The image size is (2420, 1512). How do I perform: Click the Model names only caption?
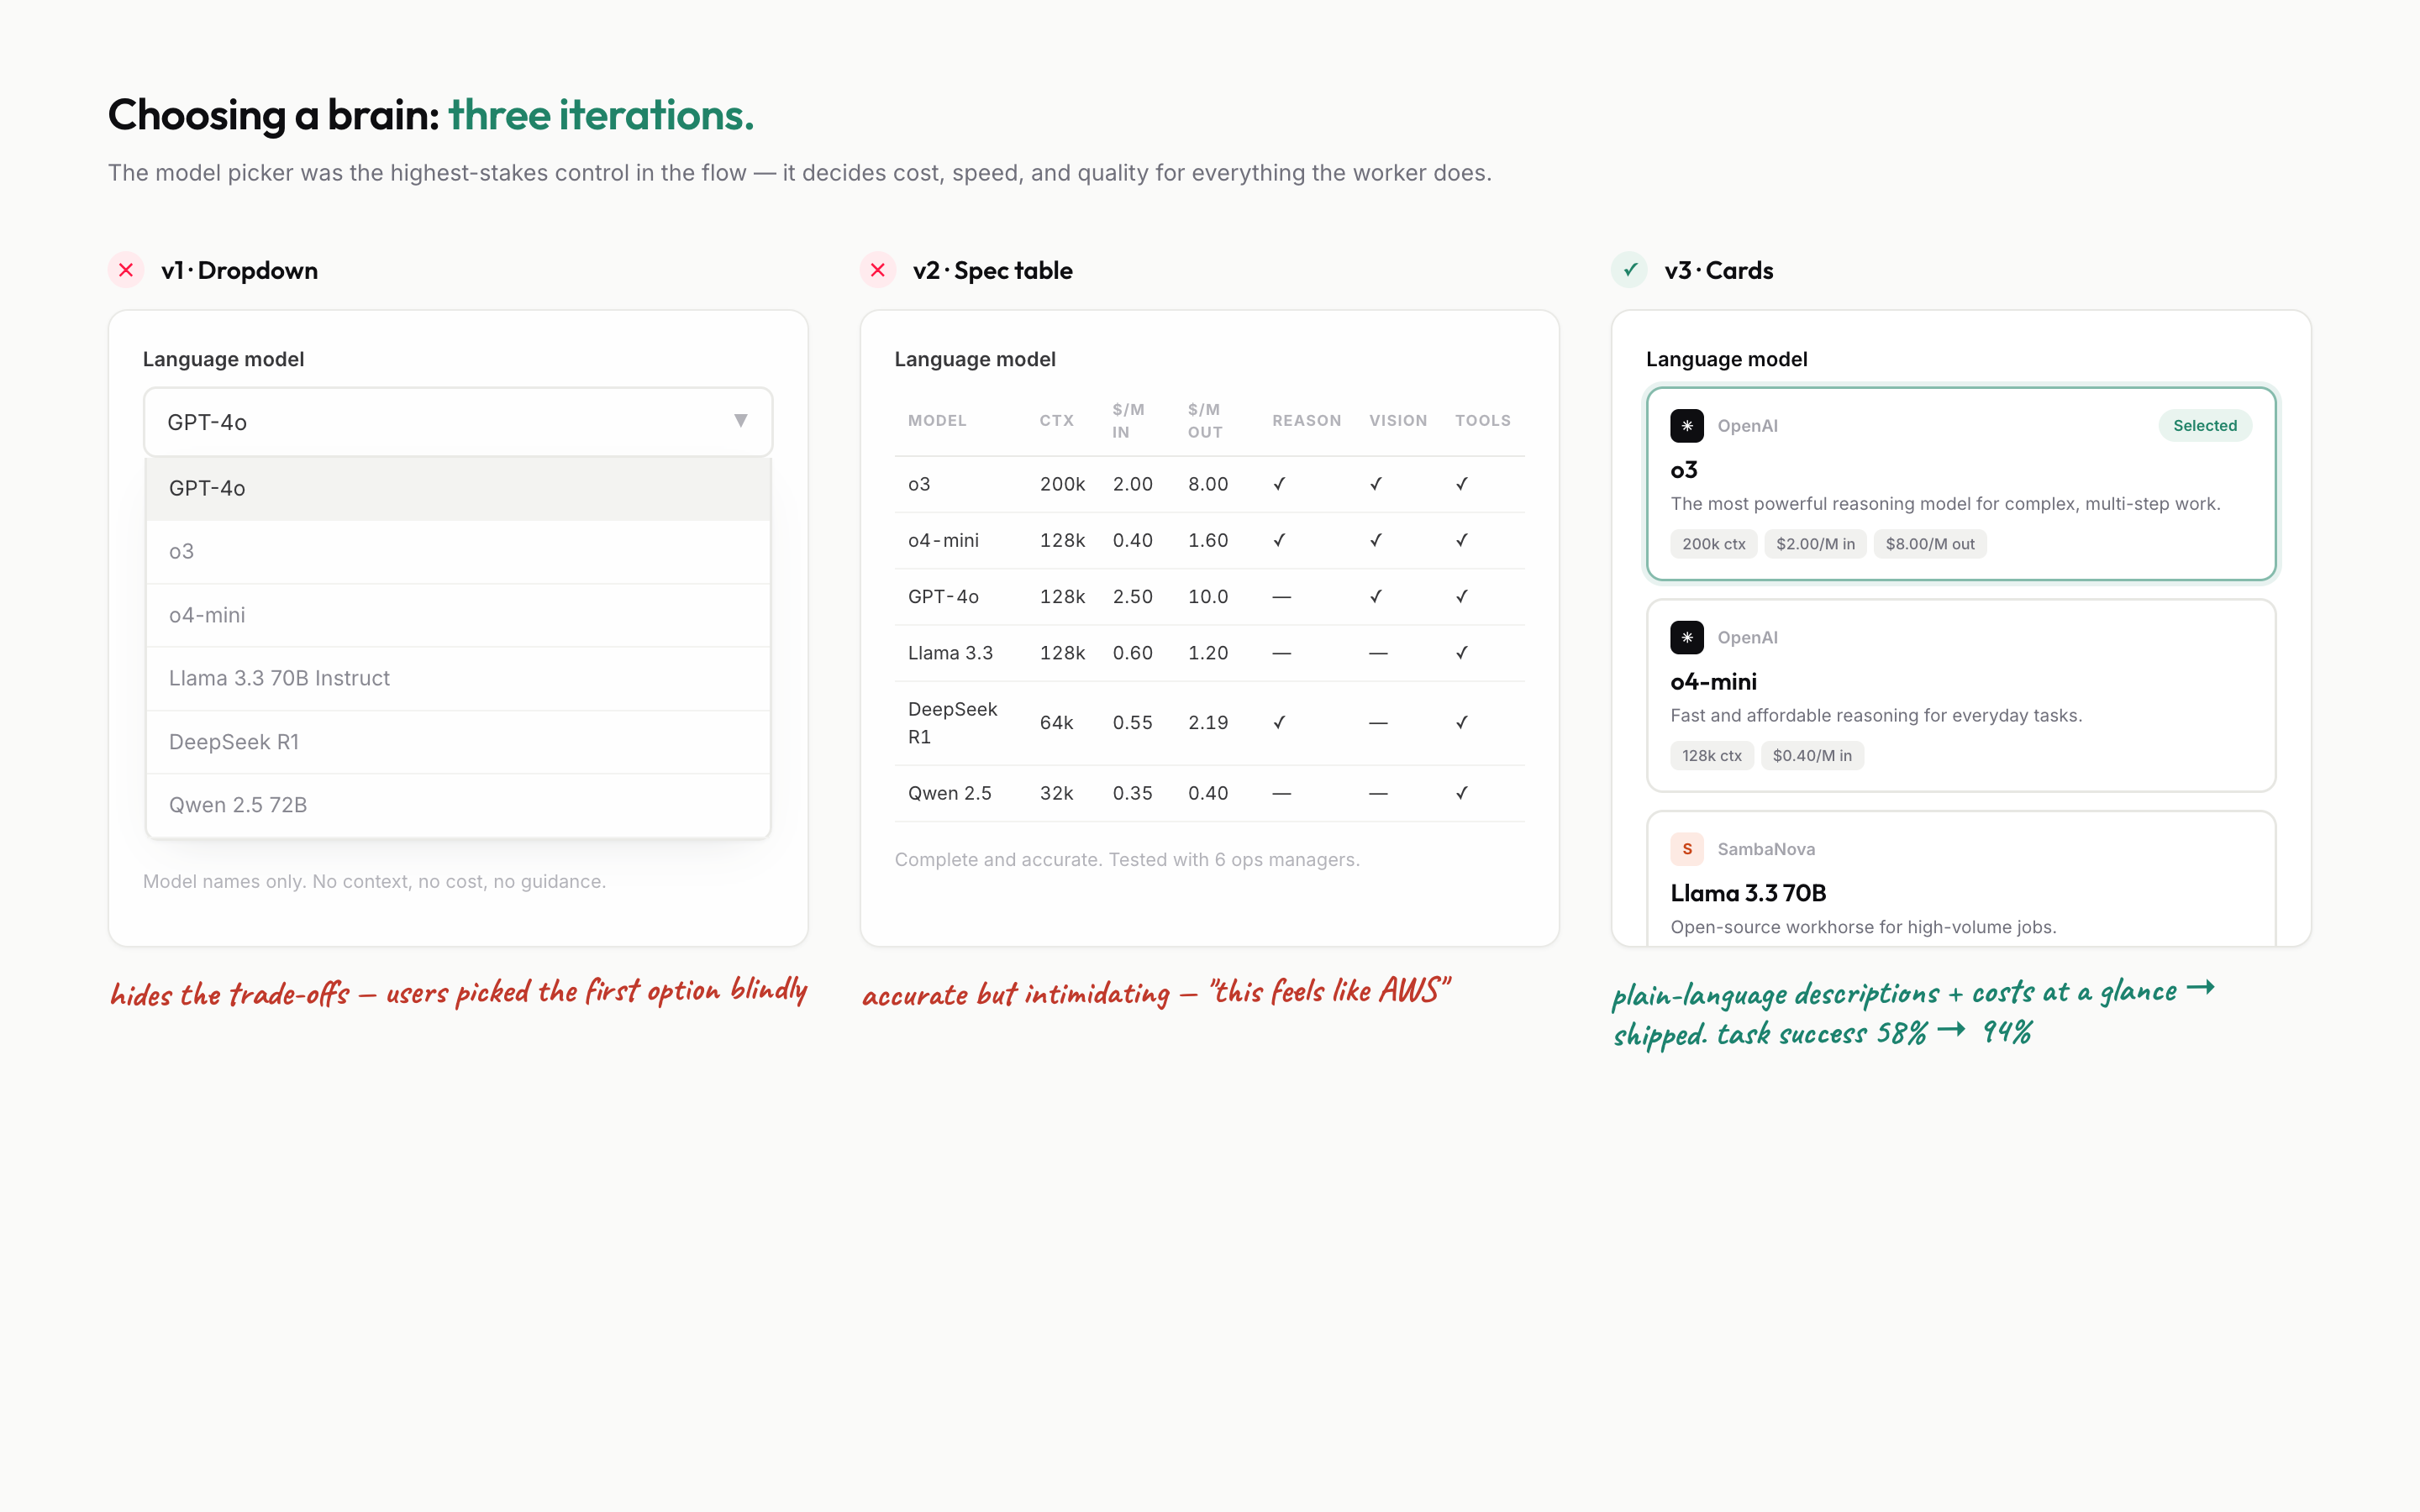click(374, 882)
